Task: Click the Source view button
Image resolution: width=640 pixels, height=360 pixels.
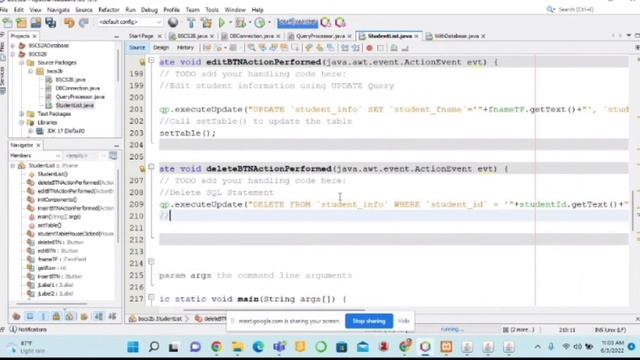Action: point(137,48)
